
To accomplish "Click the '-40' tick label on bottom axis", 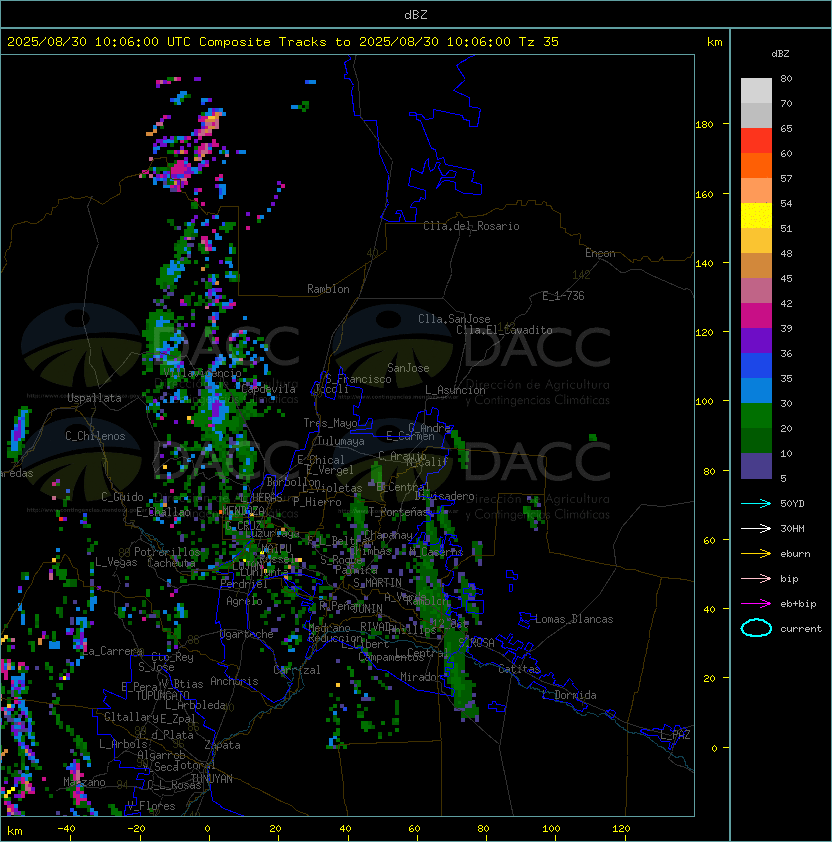I will pyautogui.click(x=66, y=829).
